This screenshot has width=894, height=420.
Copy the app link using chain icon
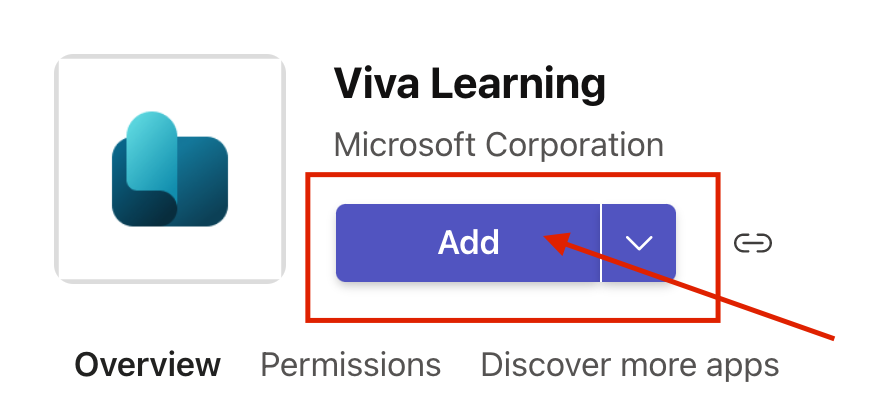(x=753, y=243)
